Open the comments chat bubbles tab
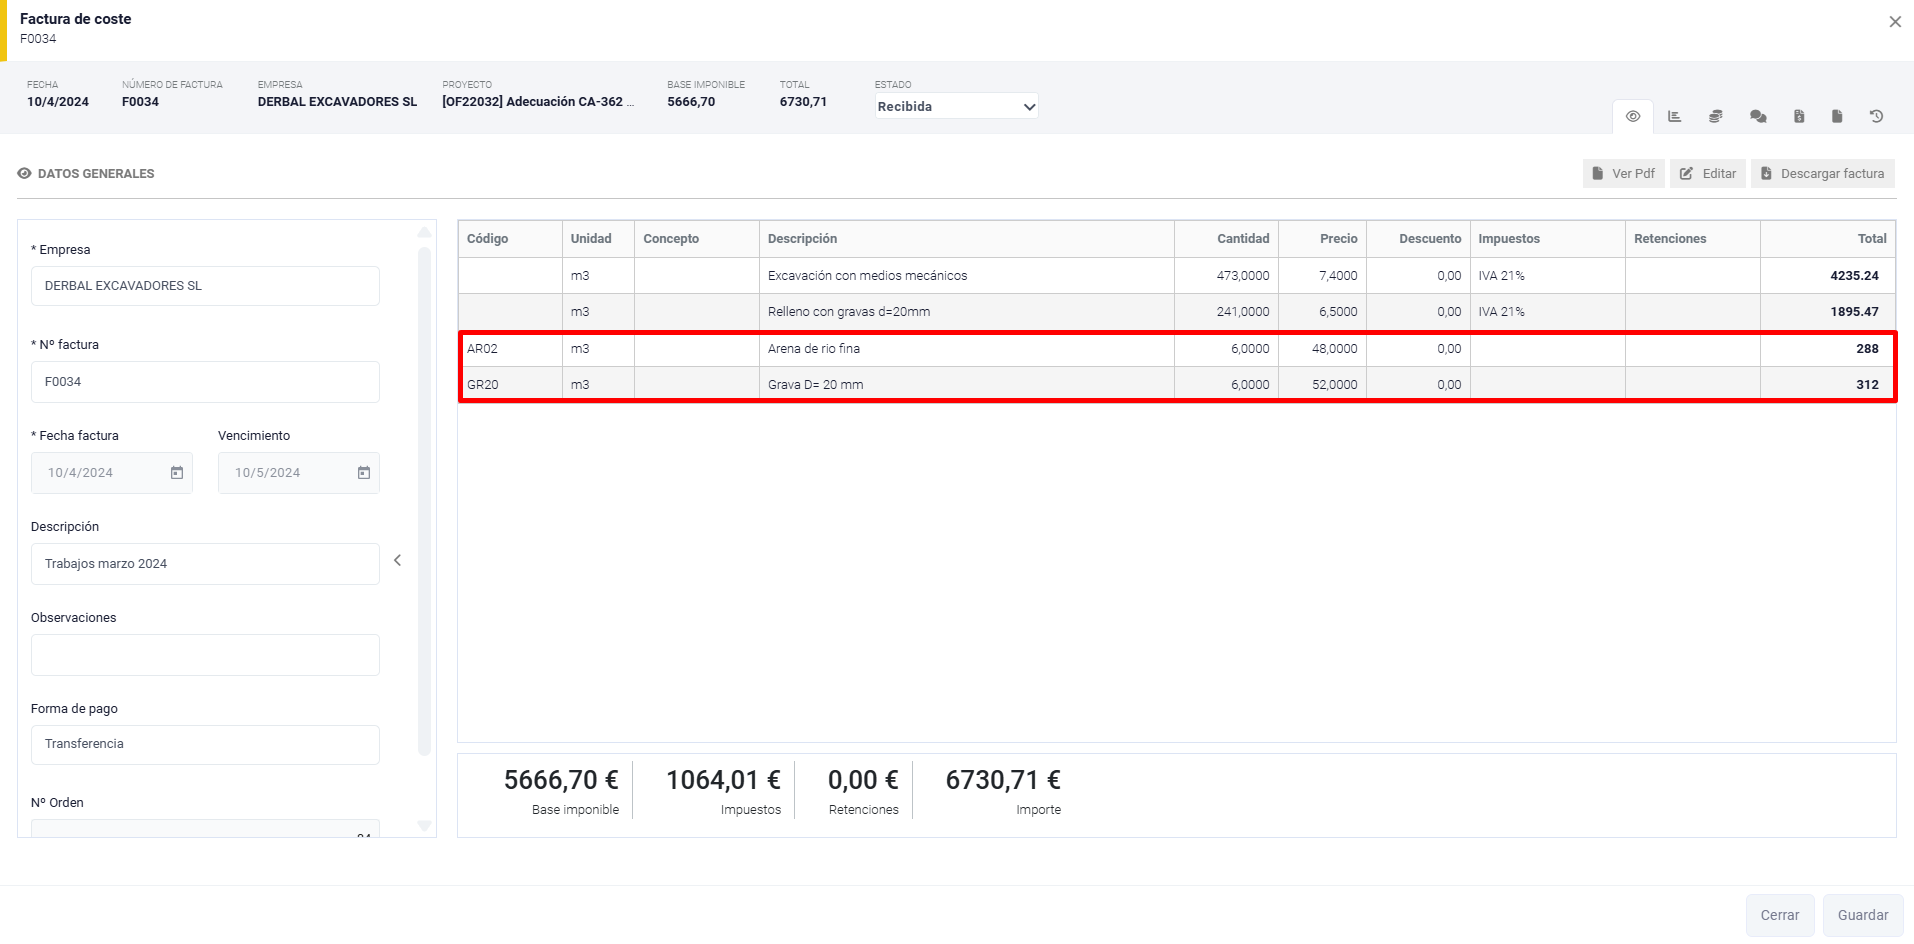The image size is (1914, 944). pyautogui.click(x=1757, y=117)
